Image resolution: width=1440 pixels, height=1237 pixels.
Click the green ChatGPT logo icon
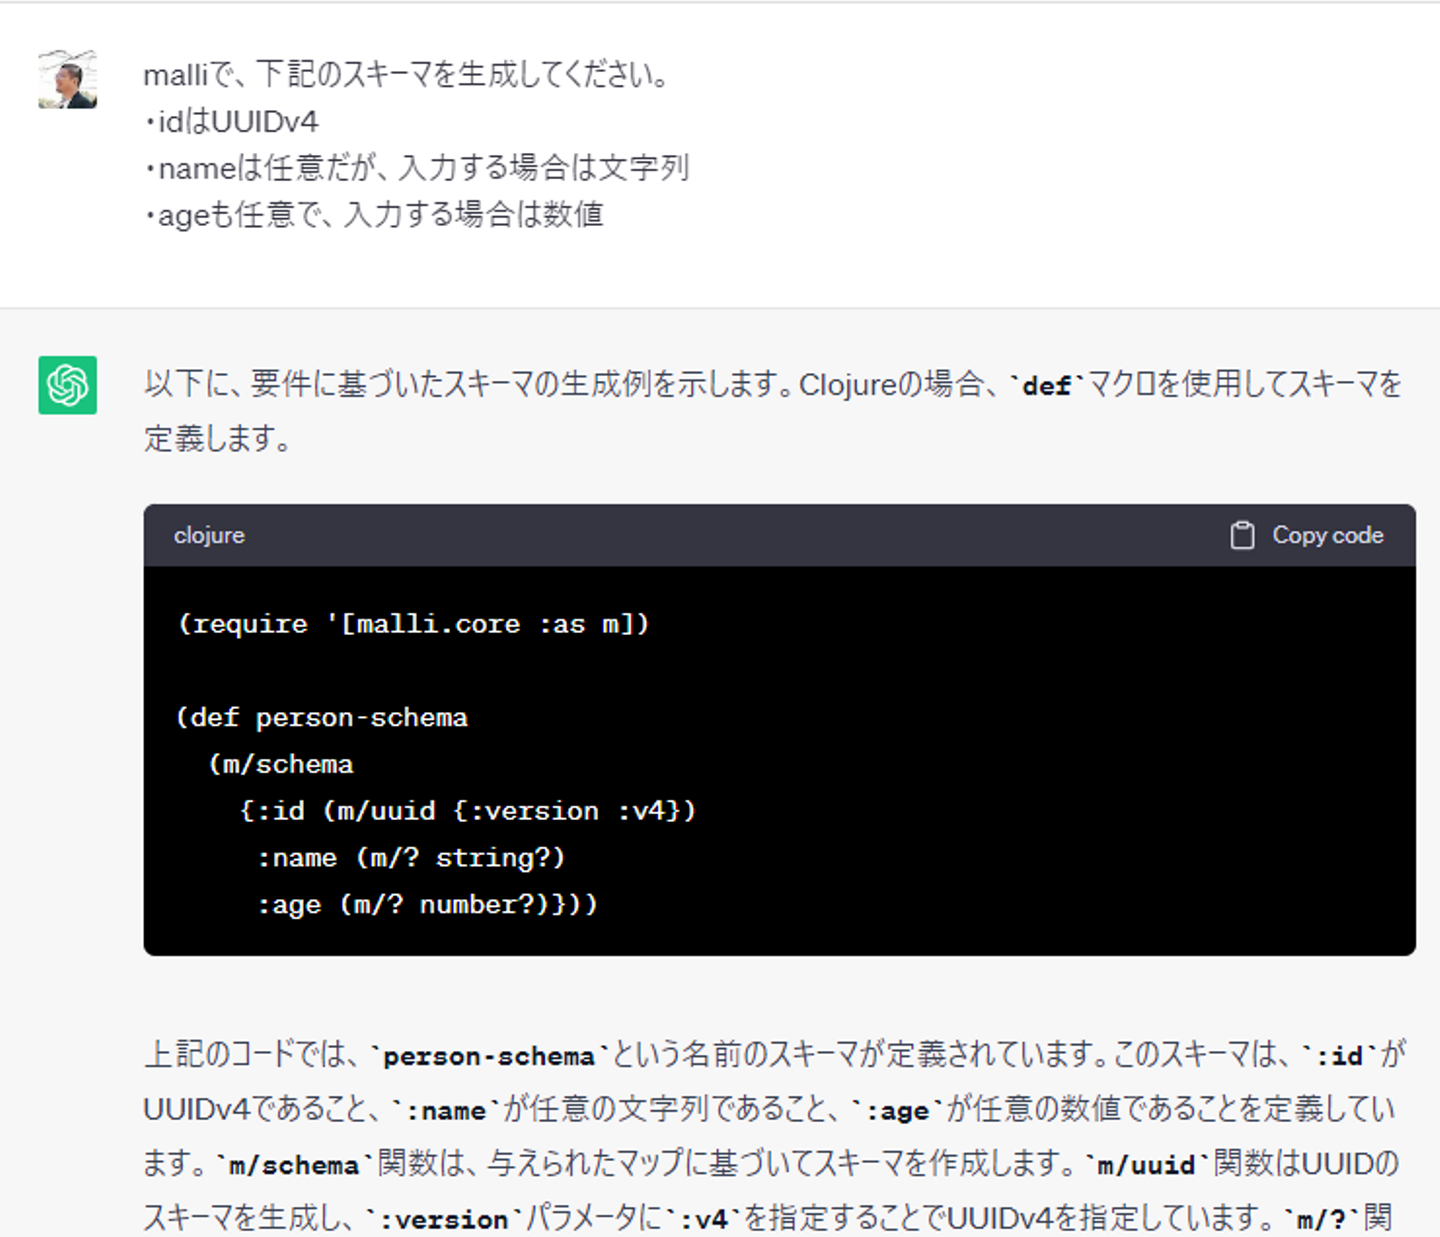click(x=68, y=385)
